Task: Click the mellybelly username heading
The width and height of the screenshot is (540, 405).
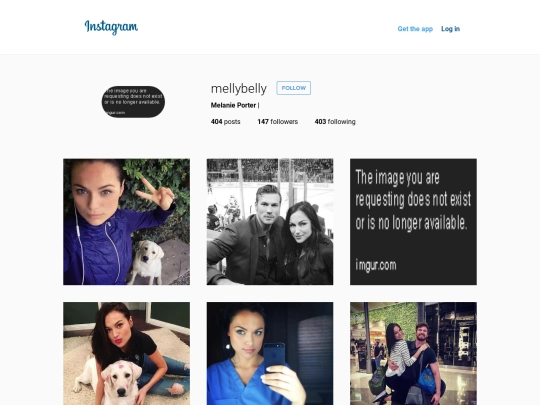Action: tap(239, 89)
